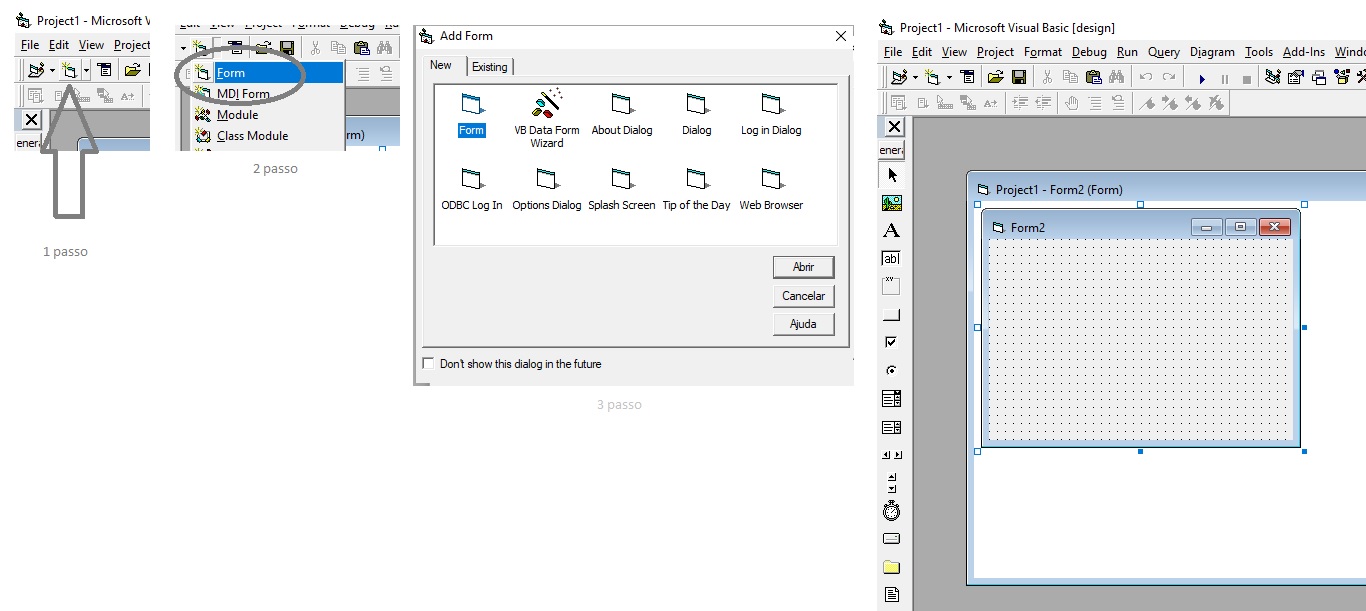Open Menu Editor from design window toolbar
Screen dimensions: 1366x611
pos(967,77)
